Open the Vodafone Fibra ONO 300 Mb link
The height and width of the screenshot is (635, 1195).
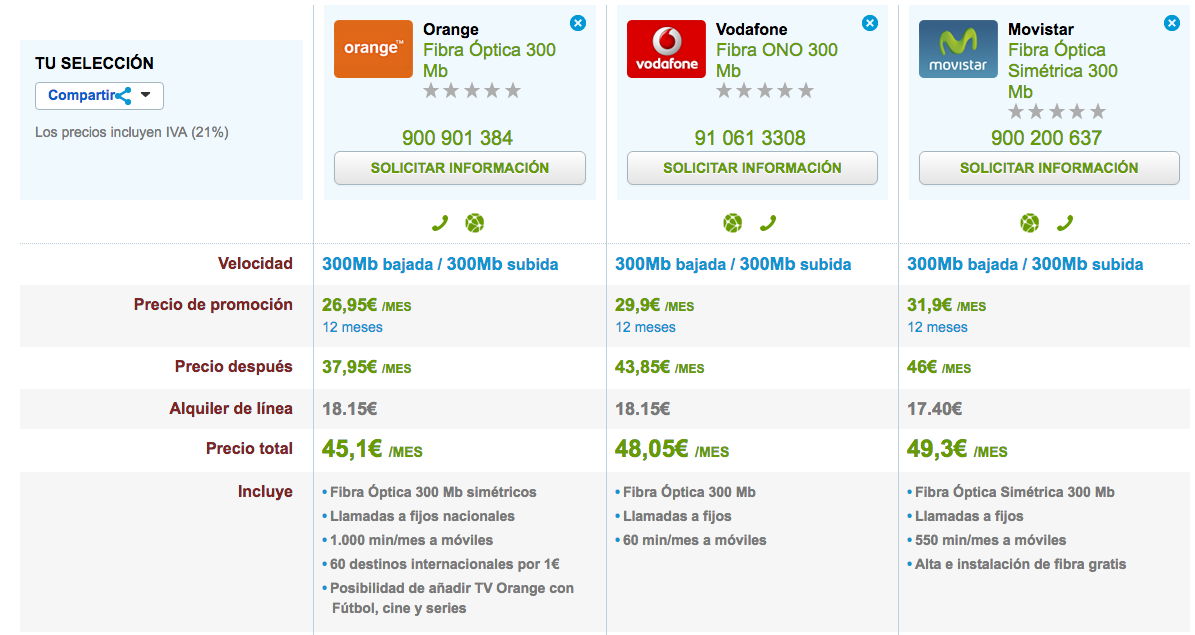pyautogui.click(x=776, y=60)
